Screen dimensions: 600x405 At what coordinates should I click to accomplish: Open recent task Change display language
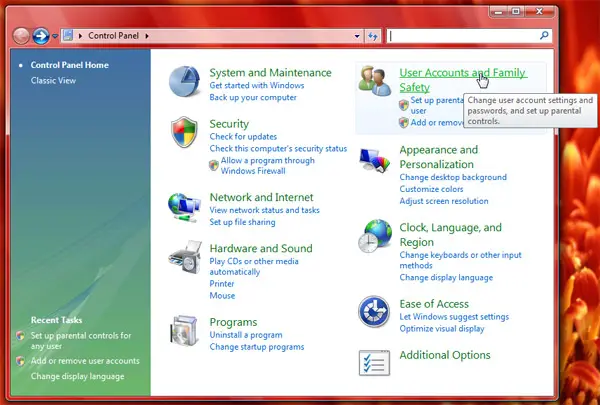coord(77,376)
